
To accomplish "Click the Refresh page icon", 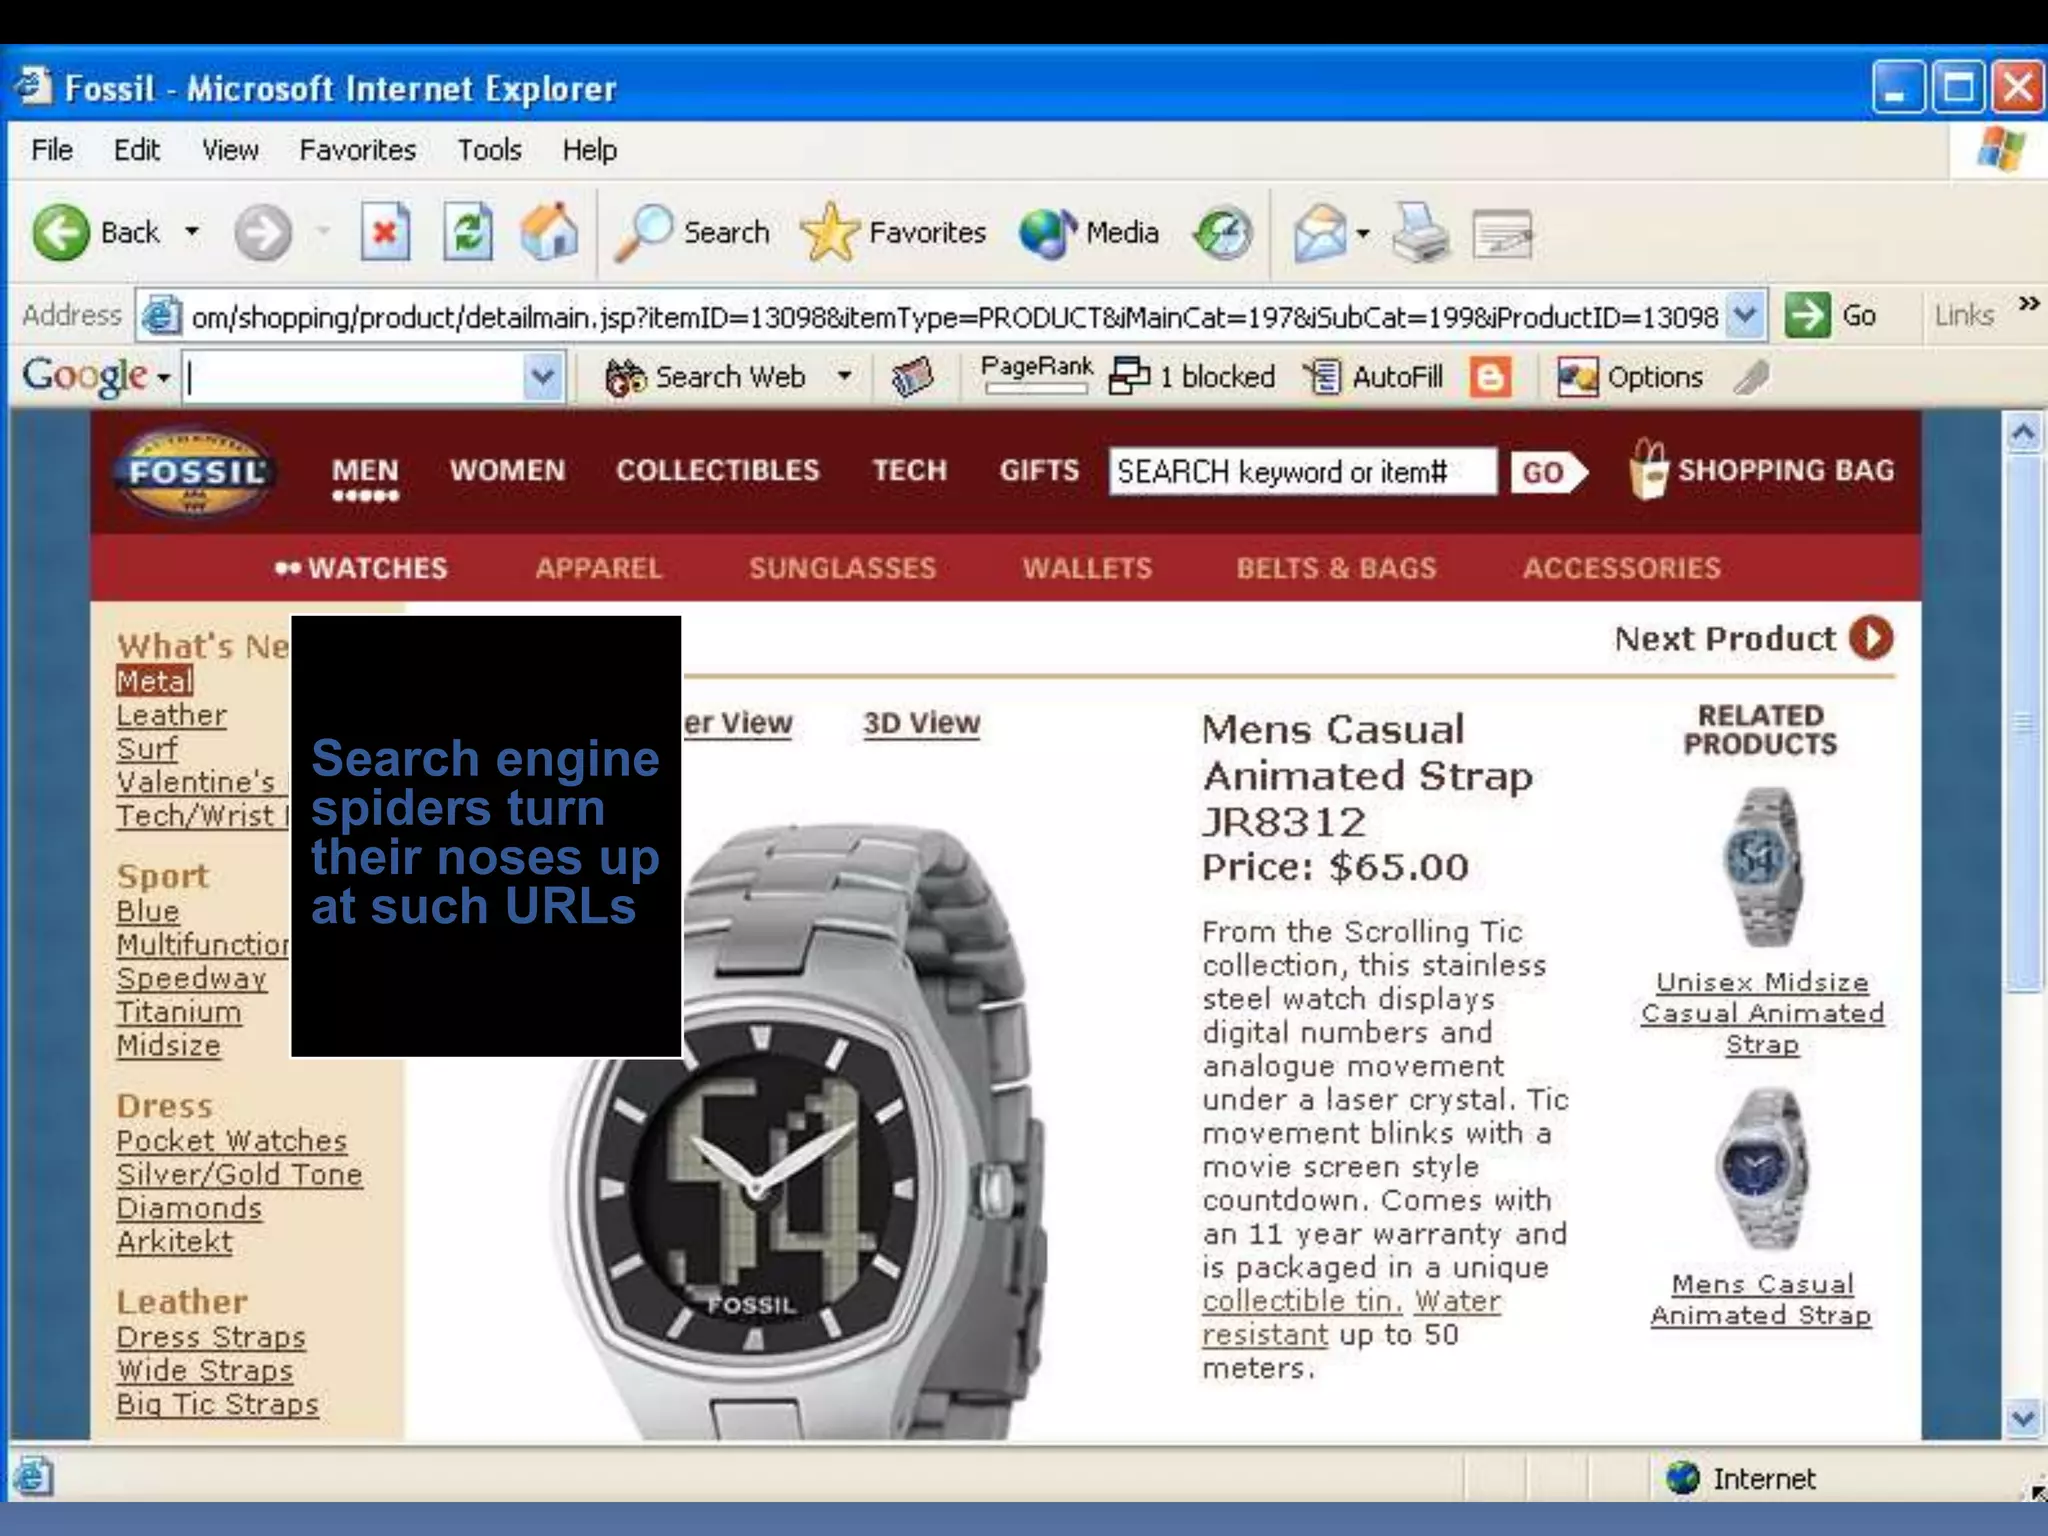I will 467,233.
